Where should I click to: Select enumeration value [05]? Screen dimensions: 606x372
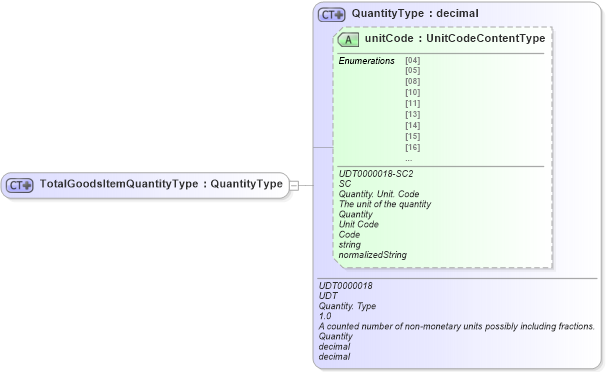[x=412, y=70]
